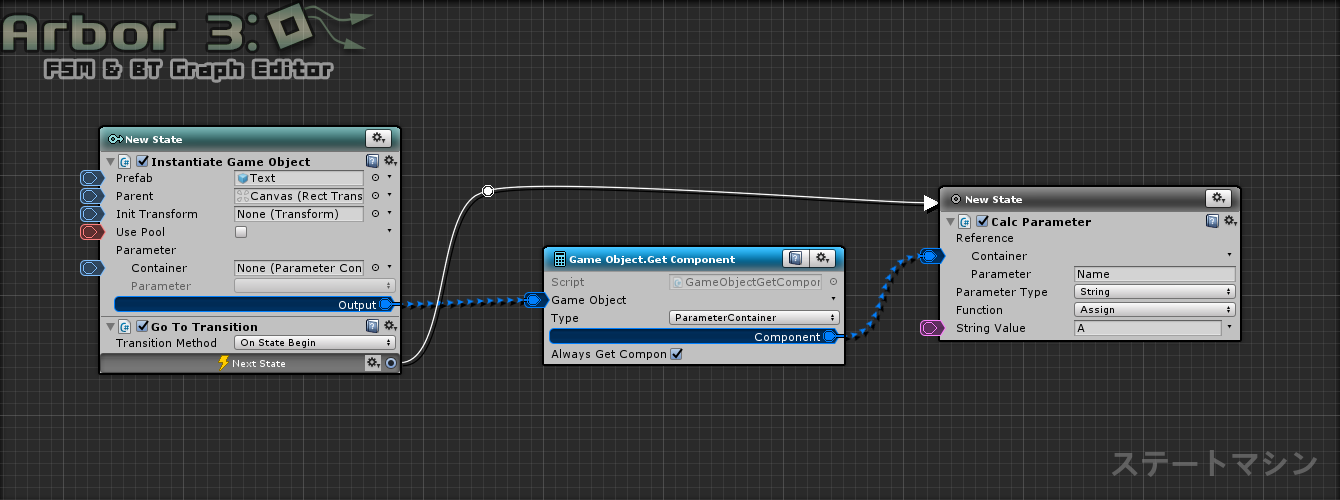Uncheck Always Get Component checkbox
This screenshot has width=1340, height=500.
point(677,354)
